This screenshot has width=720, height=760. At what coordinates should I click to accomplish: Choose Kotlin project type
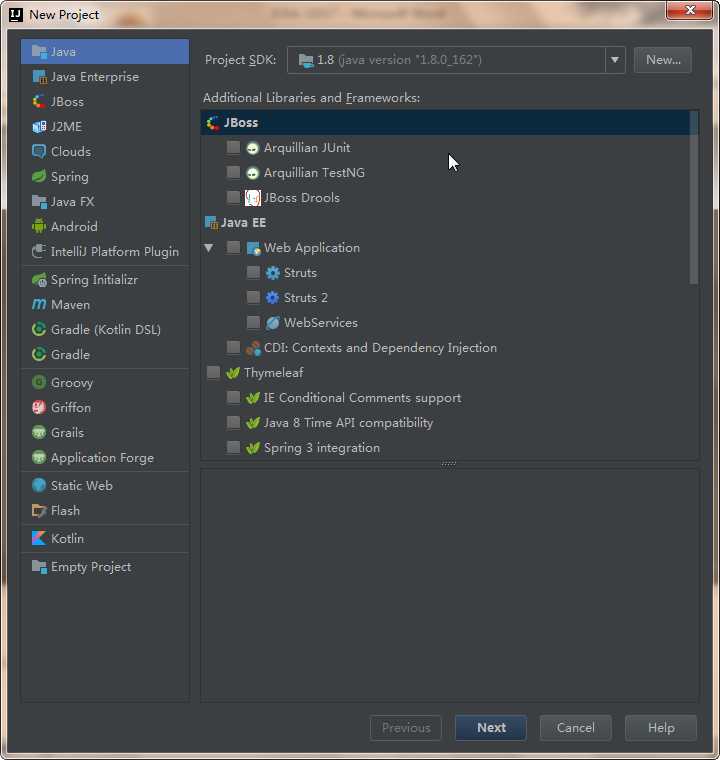pos(105,538)
